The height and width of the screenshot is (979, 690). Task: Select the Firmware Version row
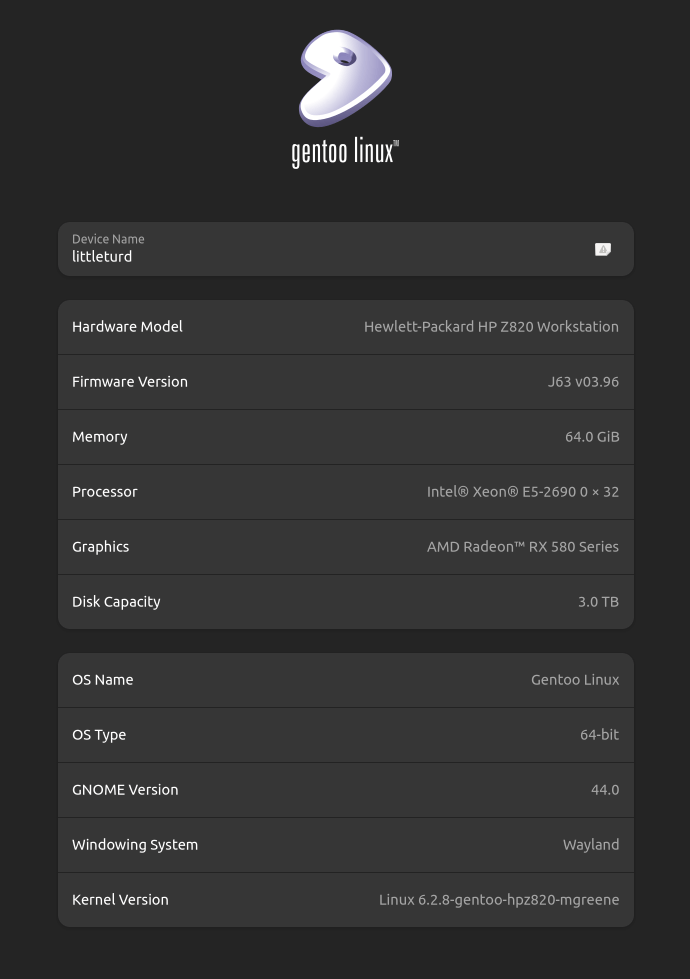345,381
